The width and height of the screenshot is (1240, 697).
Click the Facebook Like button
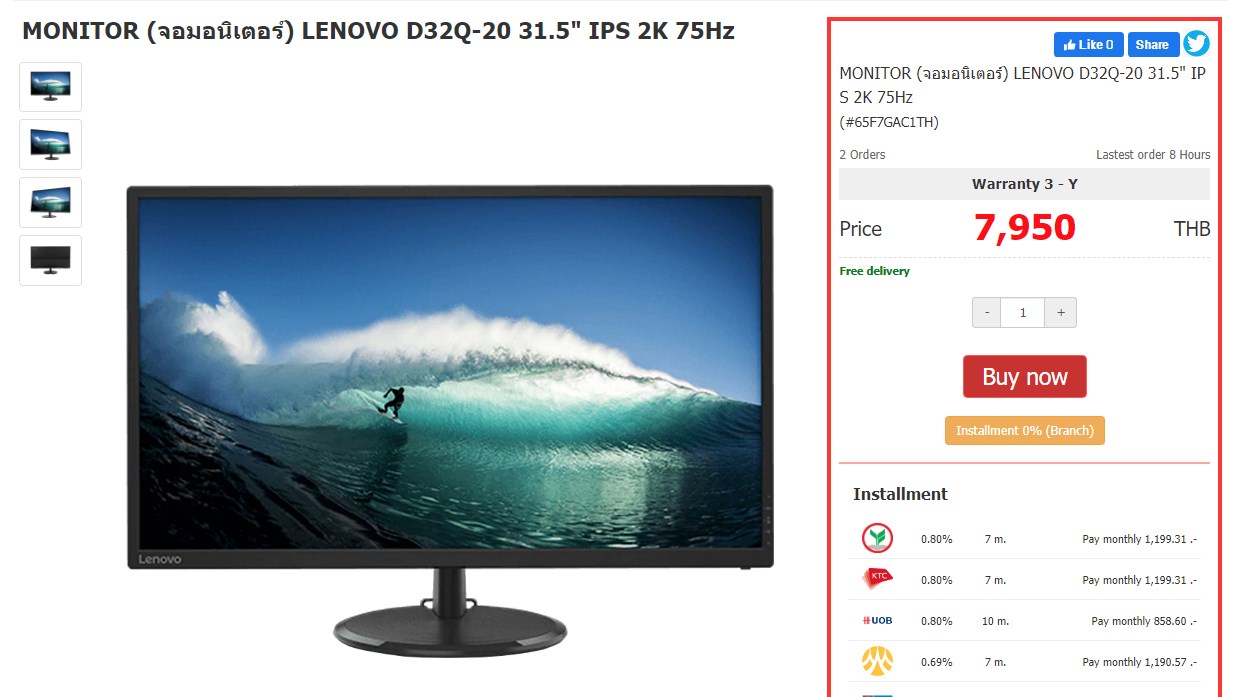pyautogui.click(x=1088, y=45)
